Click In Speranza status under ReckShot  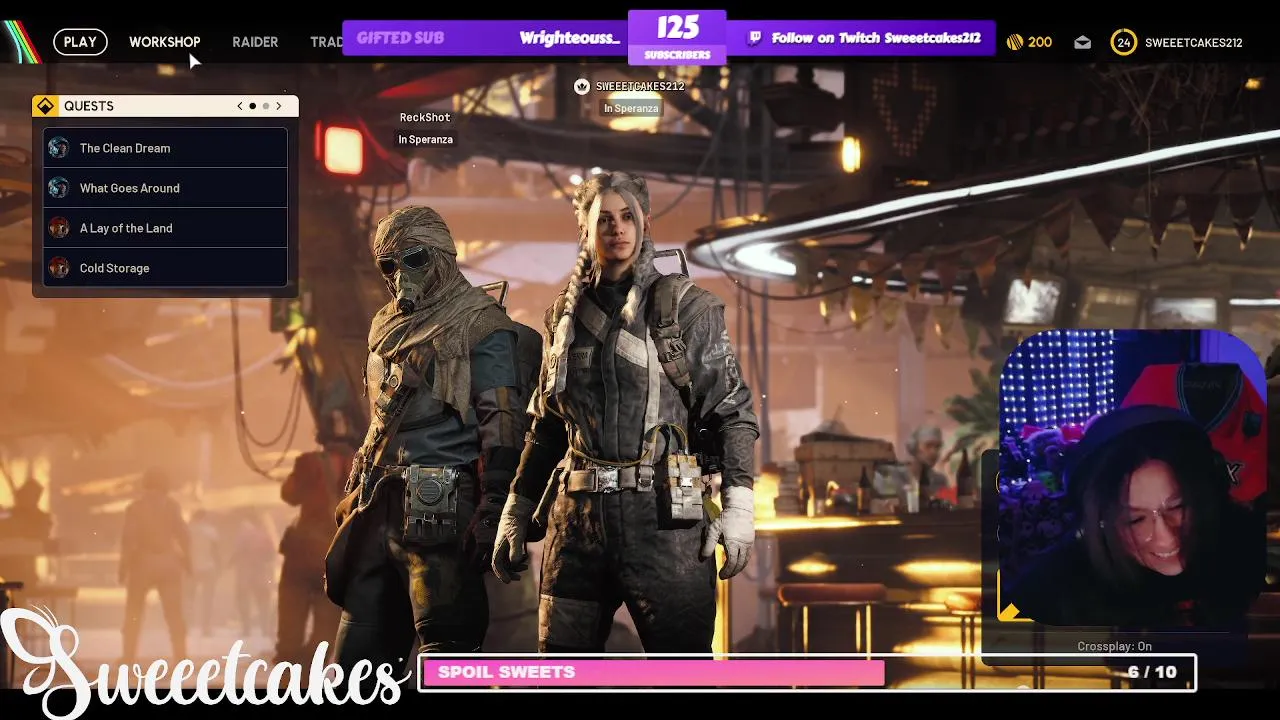pos(425,140)
